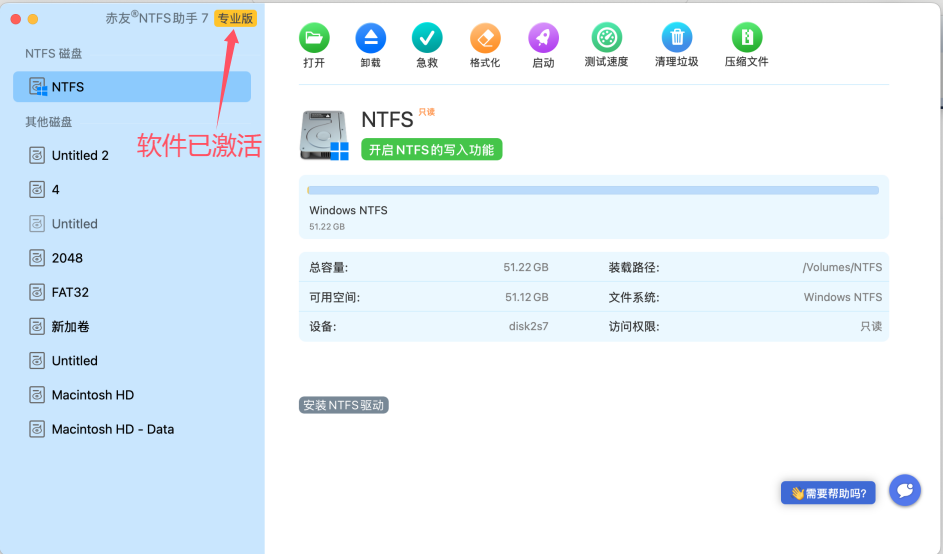Select the NTFS disk in the sidebar
This screenshot has height=554, width=943.
132,87
